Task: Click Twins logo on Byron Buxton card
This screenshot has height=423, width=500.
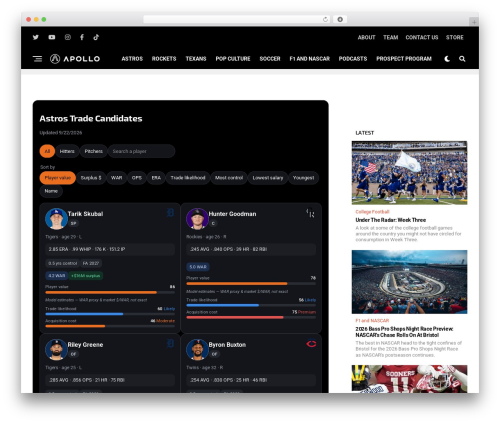Action: pos(311,343)
